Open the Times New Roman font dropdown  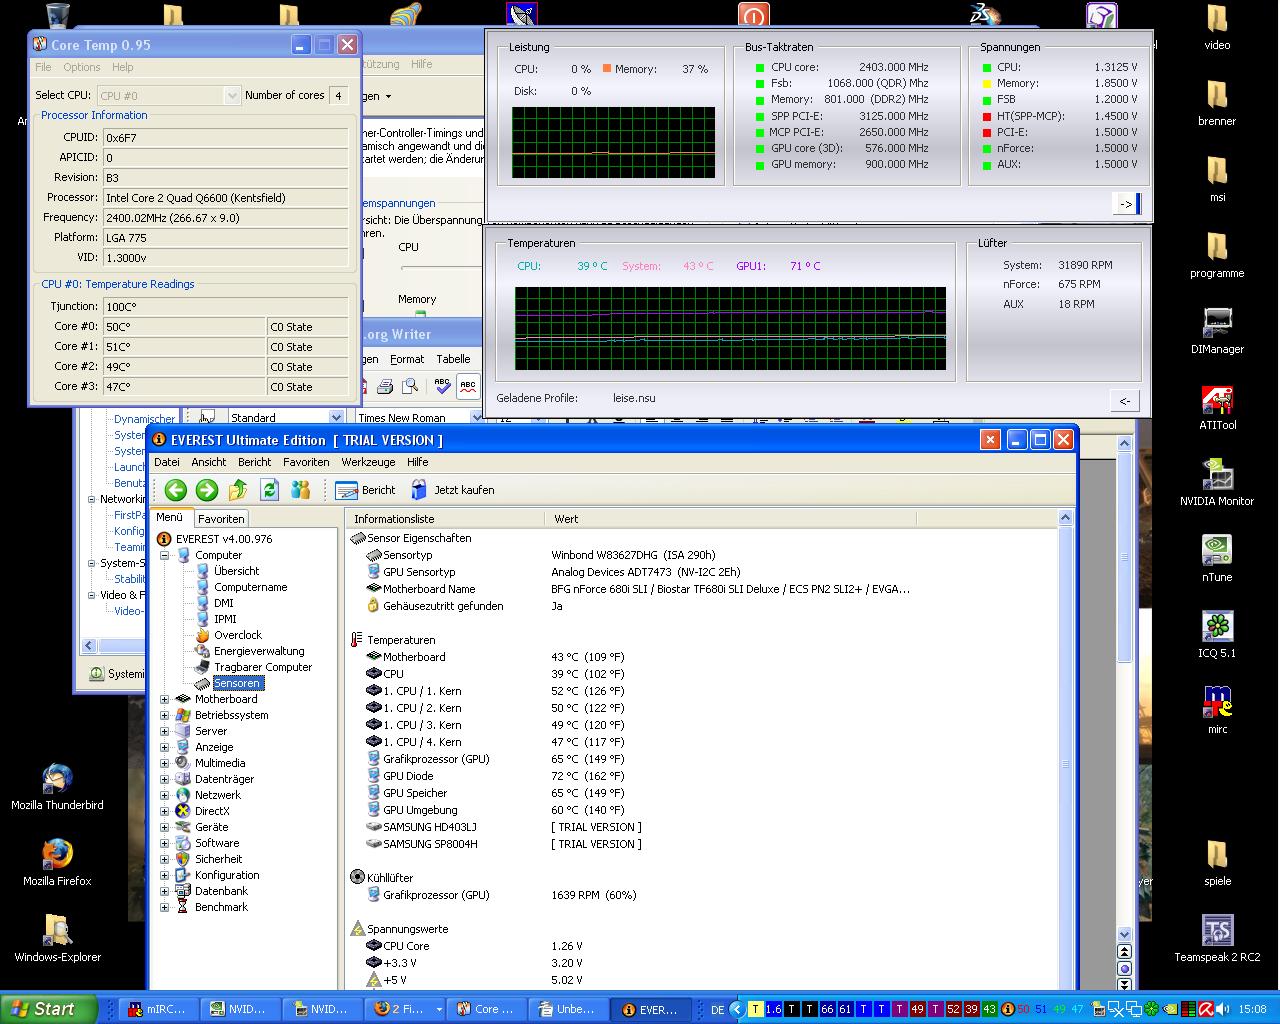476,417
